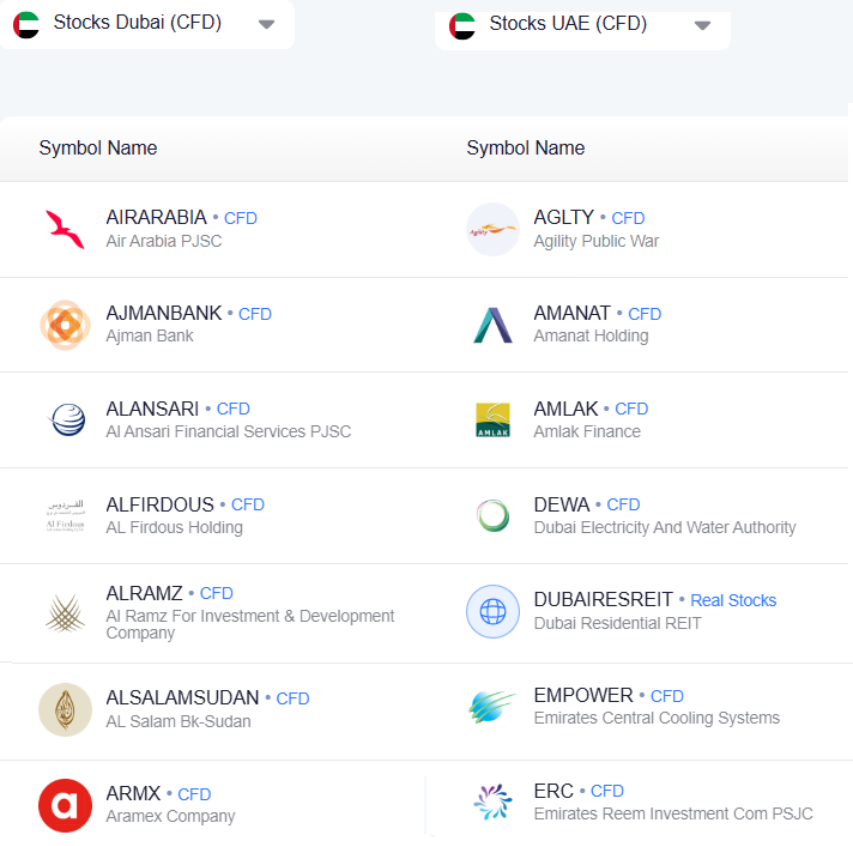
Task: Click the Amlak Finance logo
Action: tap(493, 420)
